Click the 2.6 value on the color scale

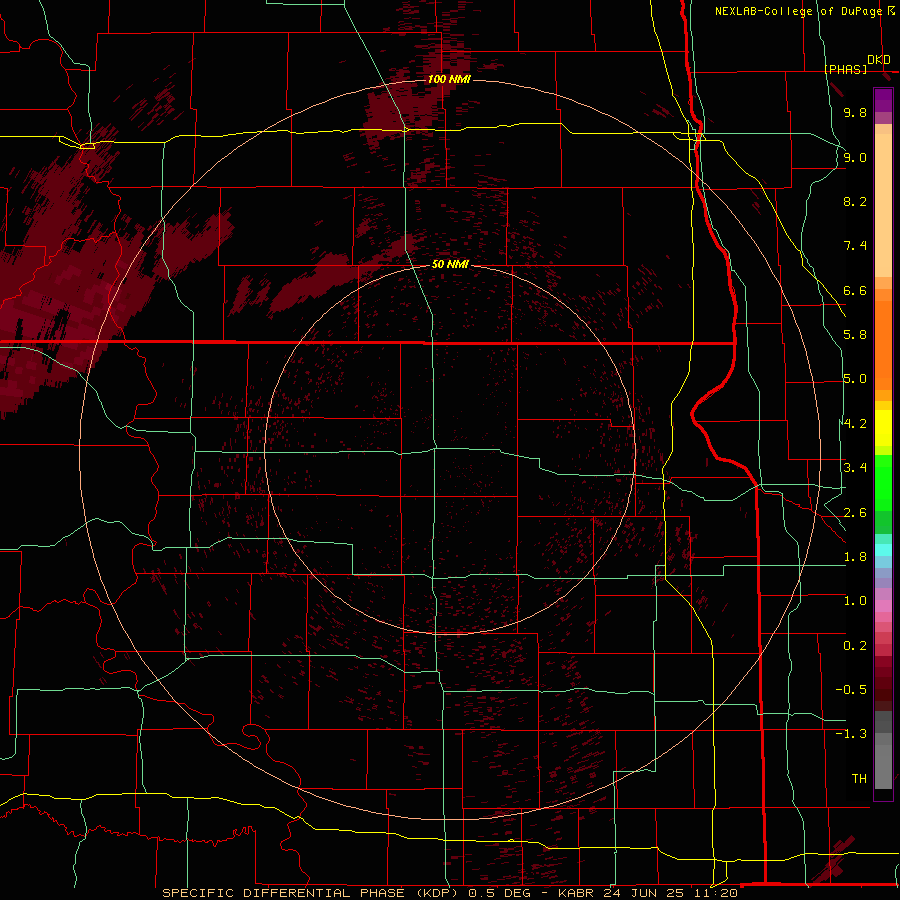[855, 513]
